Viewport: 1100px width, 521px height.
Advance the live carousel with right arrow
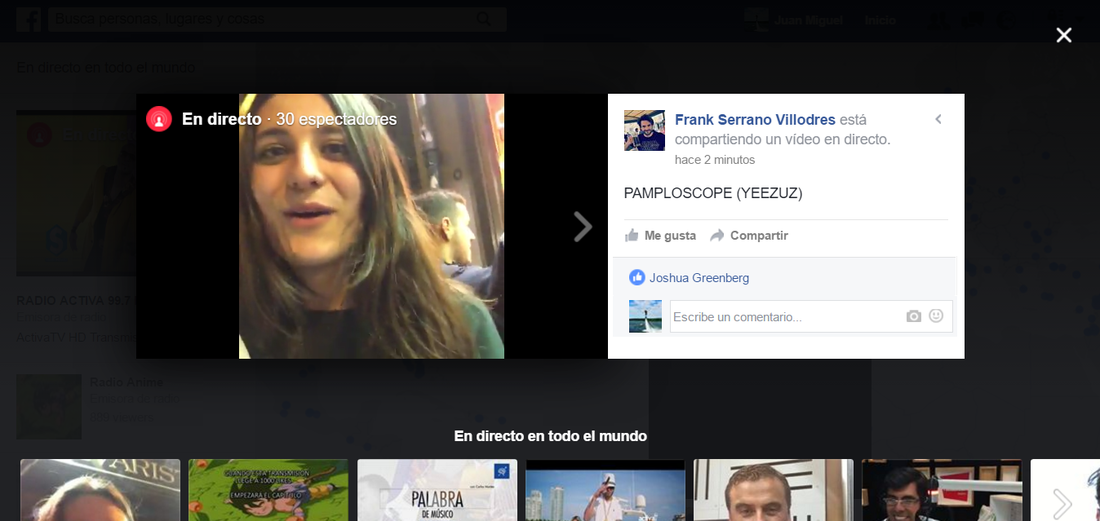1063,503
